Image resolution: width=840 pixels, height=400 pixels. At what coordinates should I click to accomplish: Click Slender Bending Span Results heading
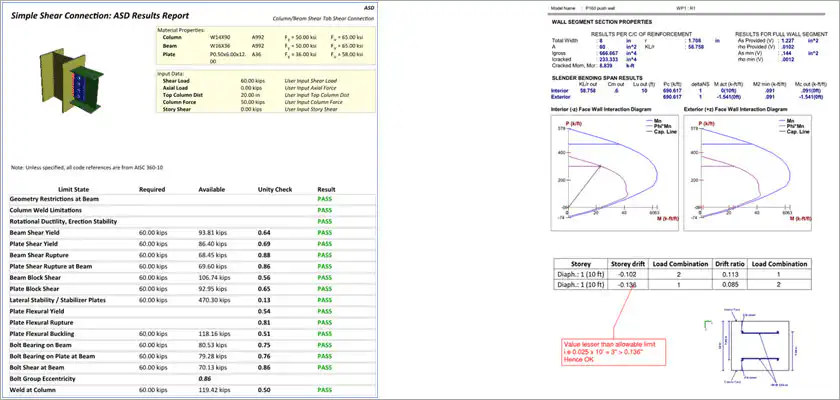pyautogui.click(x=597, y=78)
